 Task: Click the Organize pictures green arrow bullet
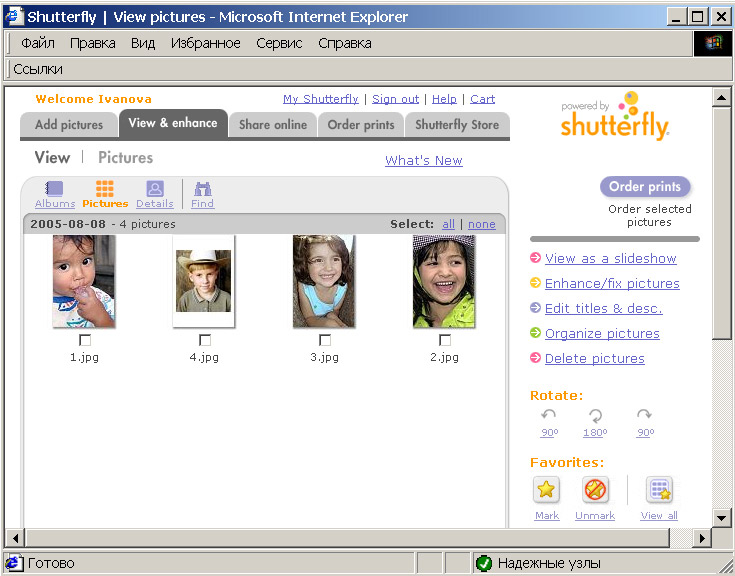[x=535, y=333]
